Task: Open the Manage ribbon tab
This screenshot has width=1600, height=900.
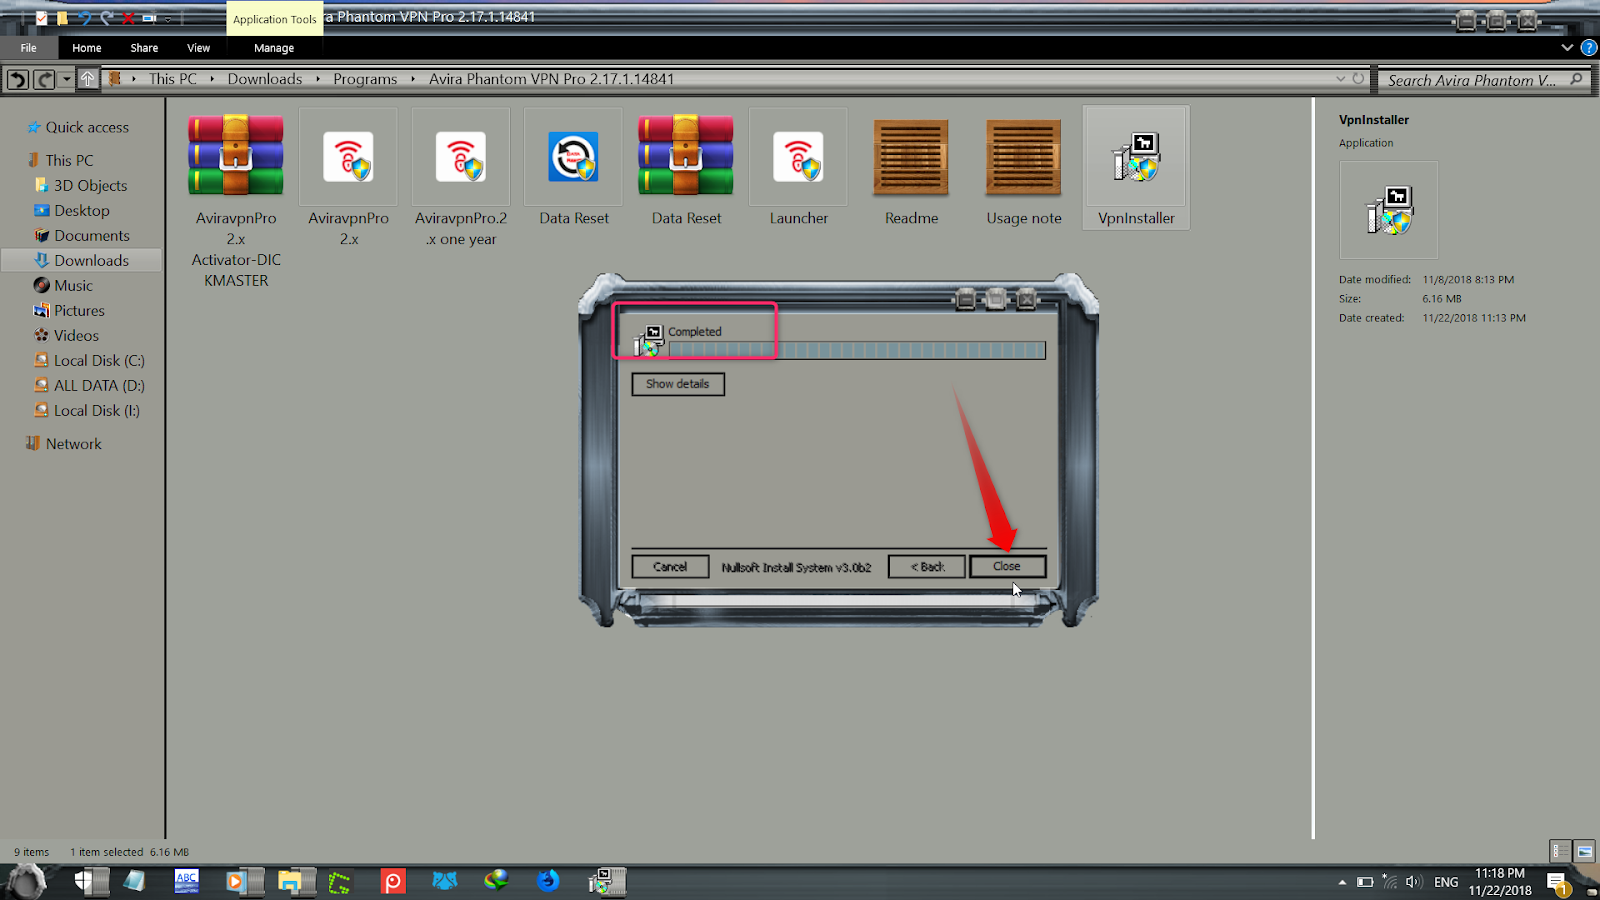Action: (274, 48)
